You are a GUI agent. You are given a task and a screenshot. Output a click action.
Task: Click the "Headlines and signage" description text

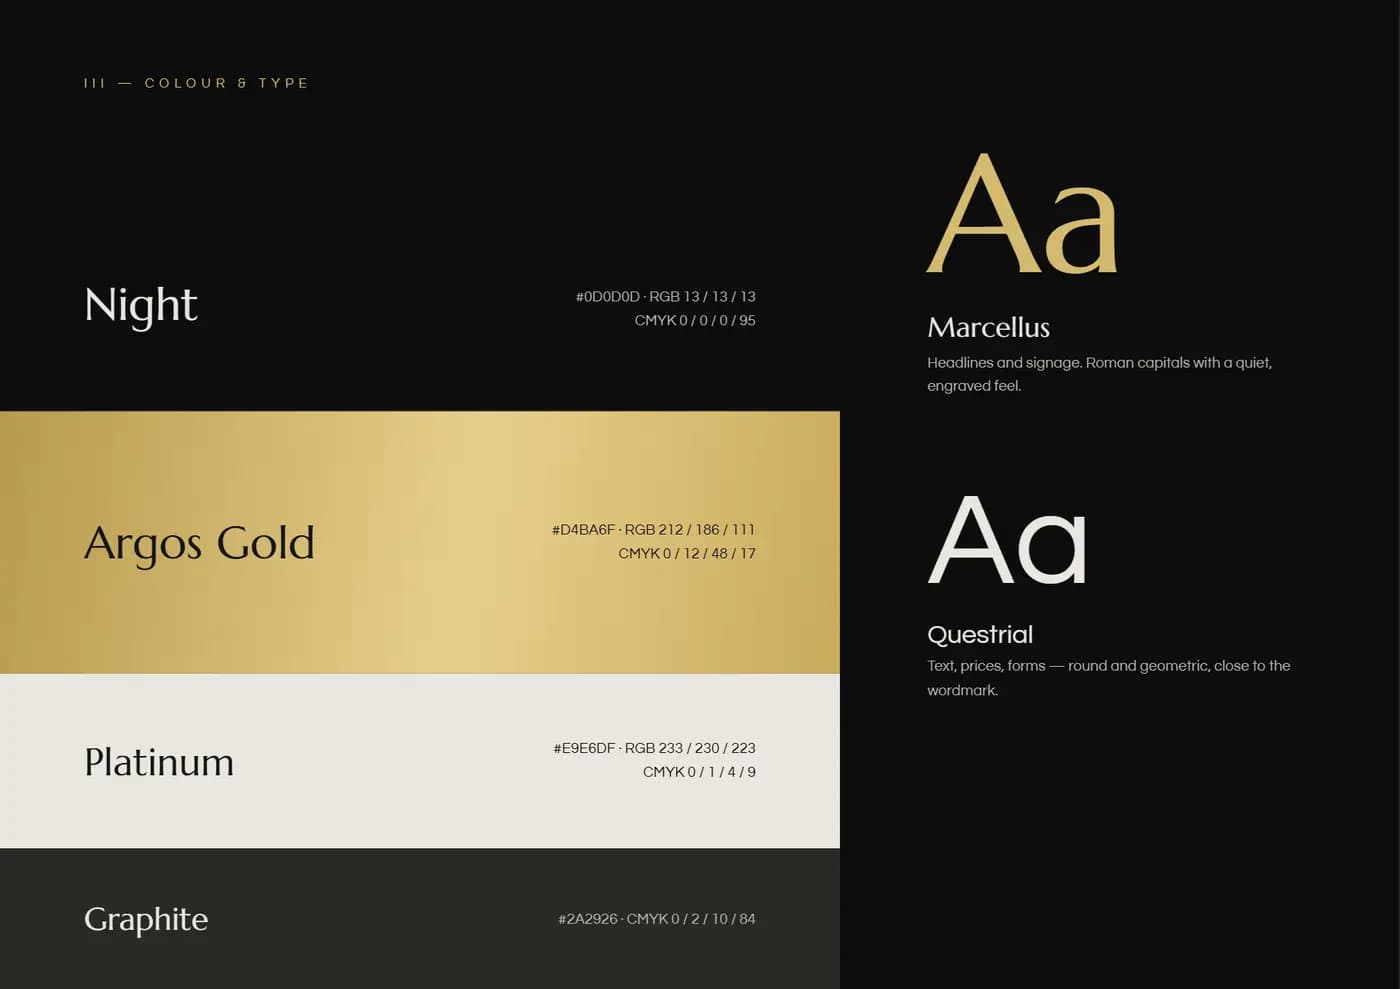[x=1100, y=374]
